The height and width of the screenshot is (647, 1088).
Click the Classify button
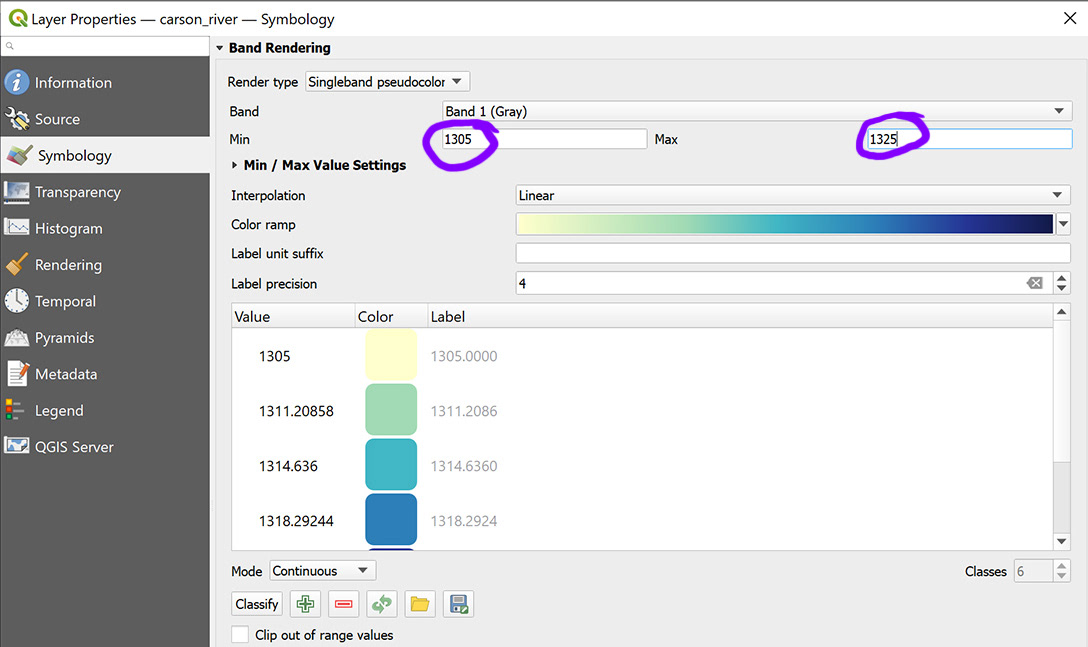257,604
